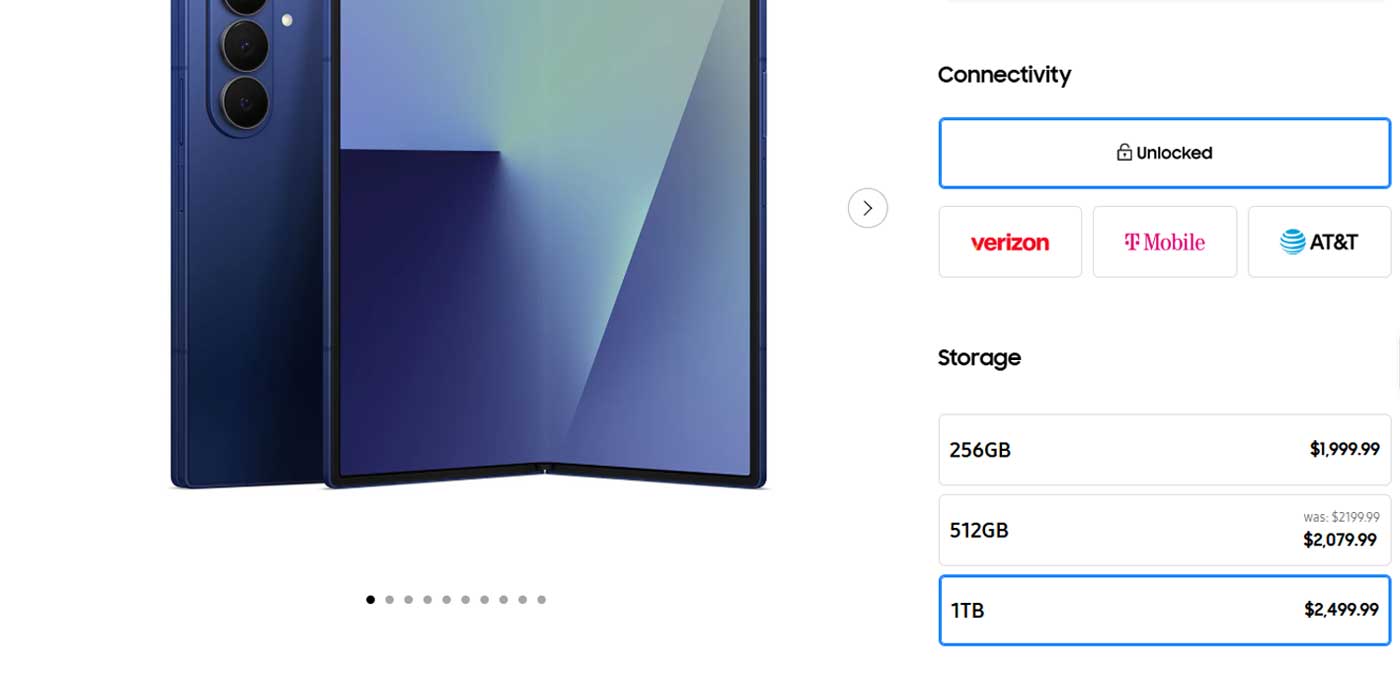Jump to the first carousel dot
Viewport: 1400px width, 700px height.
(x=370, y=600)
